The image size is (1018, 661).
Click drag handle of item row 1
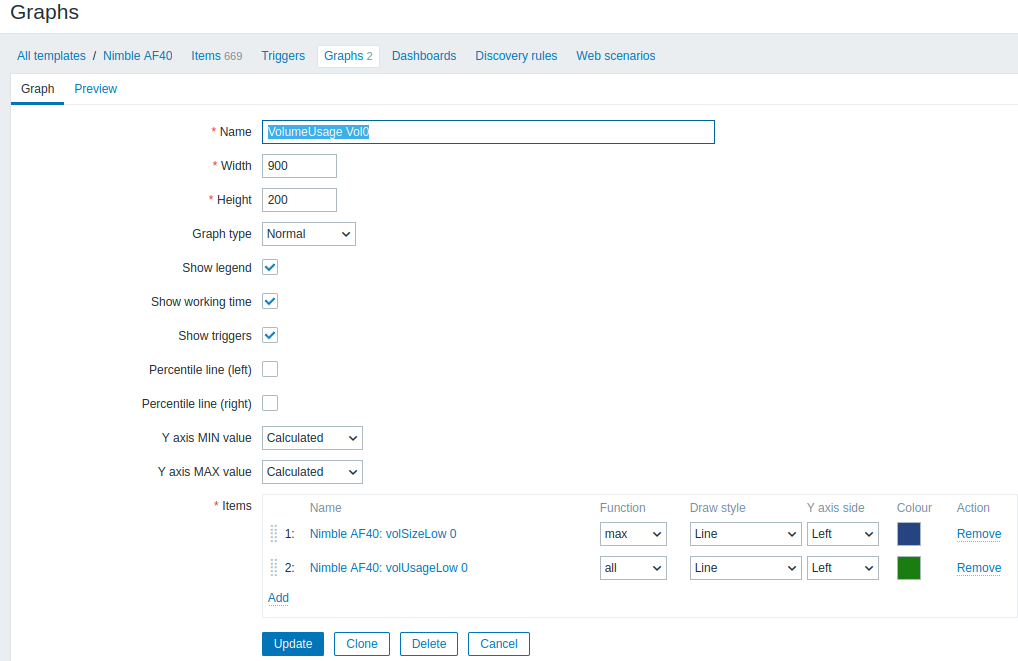click(x=274, y=534)
